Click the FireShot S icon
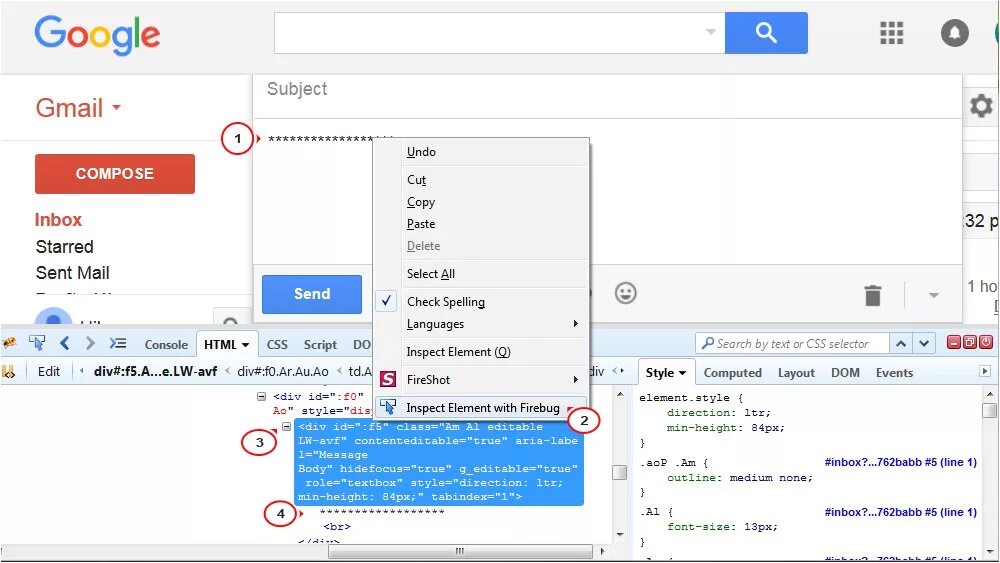The image size is (1000, 563). click(388, 379)
